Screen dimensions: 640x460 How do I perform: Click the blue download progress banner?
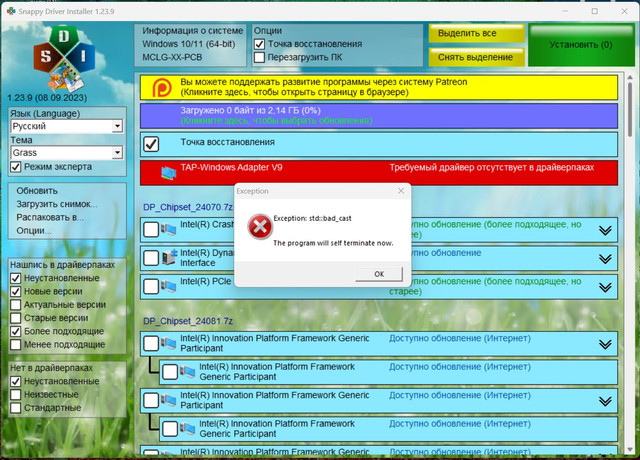click(x=379, y=116)
